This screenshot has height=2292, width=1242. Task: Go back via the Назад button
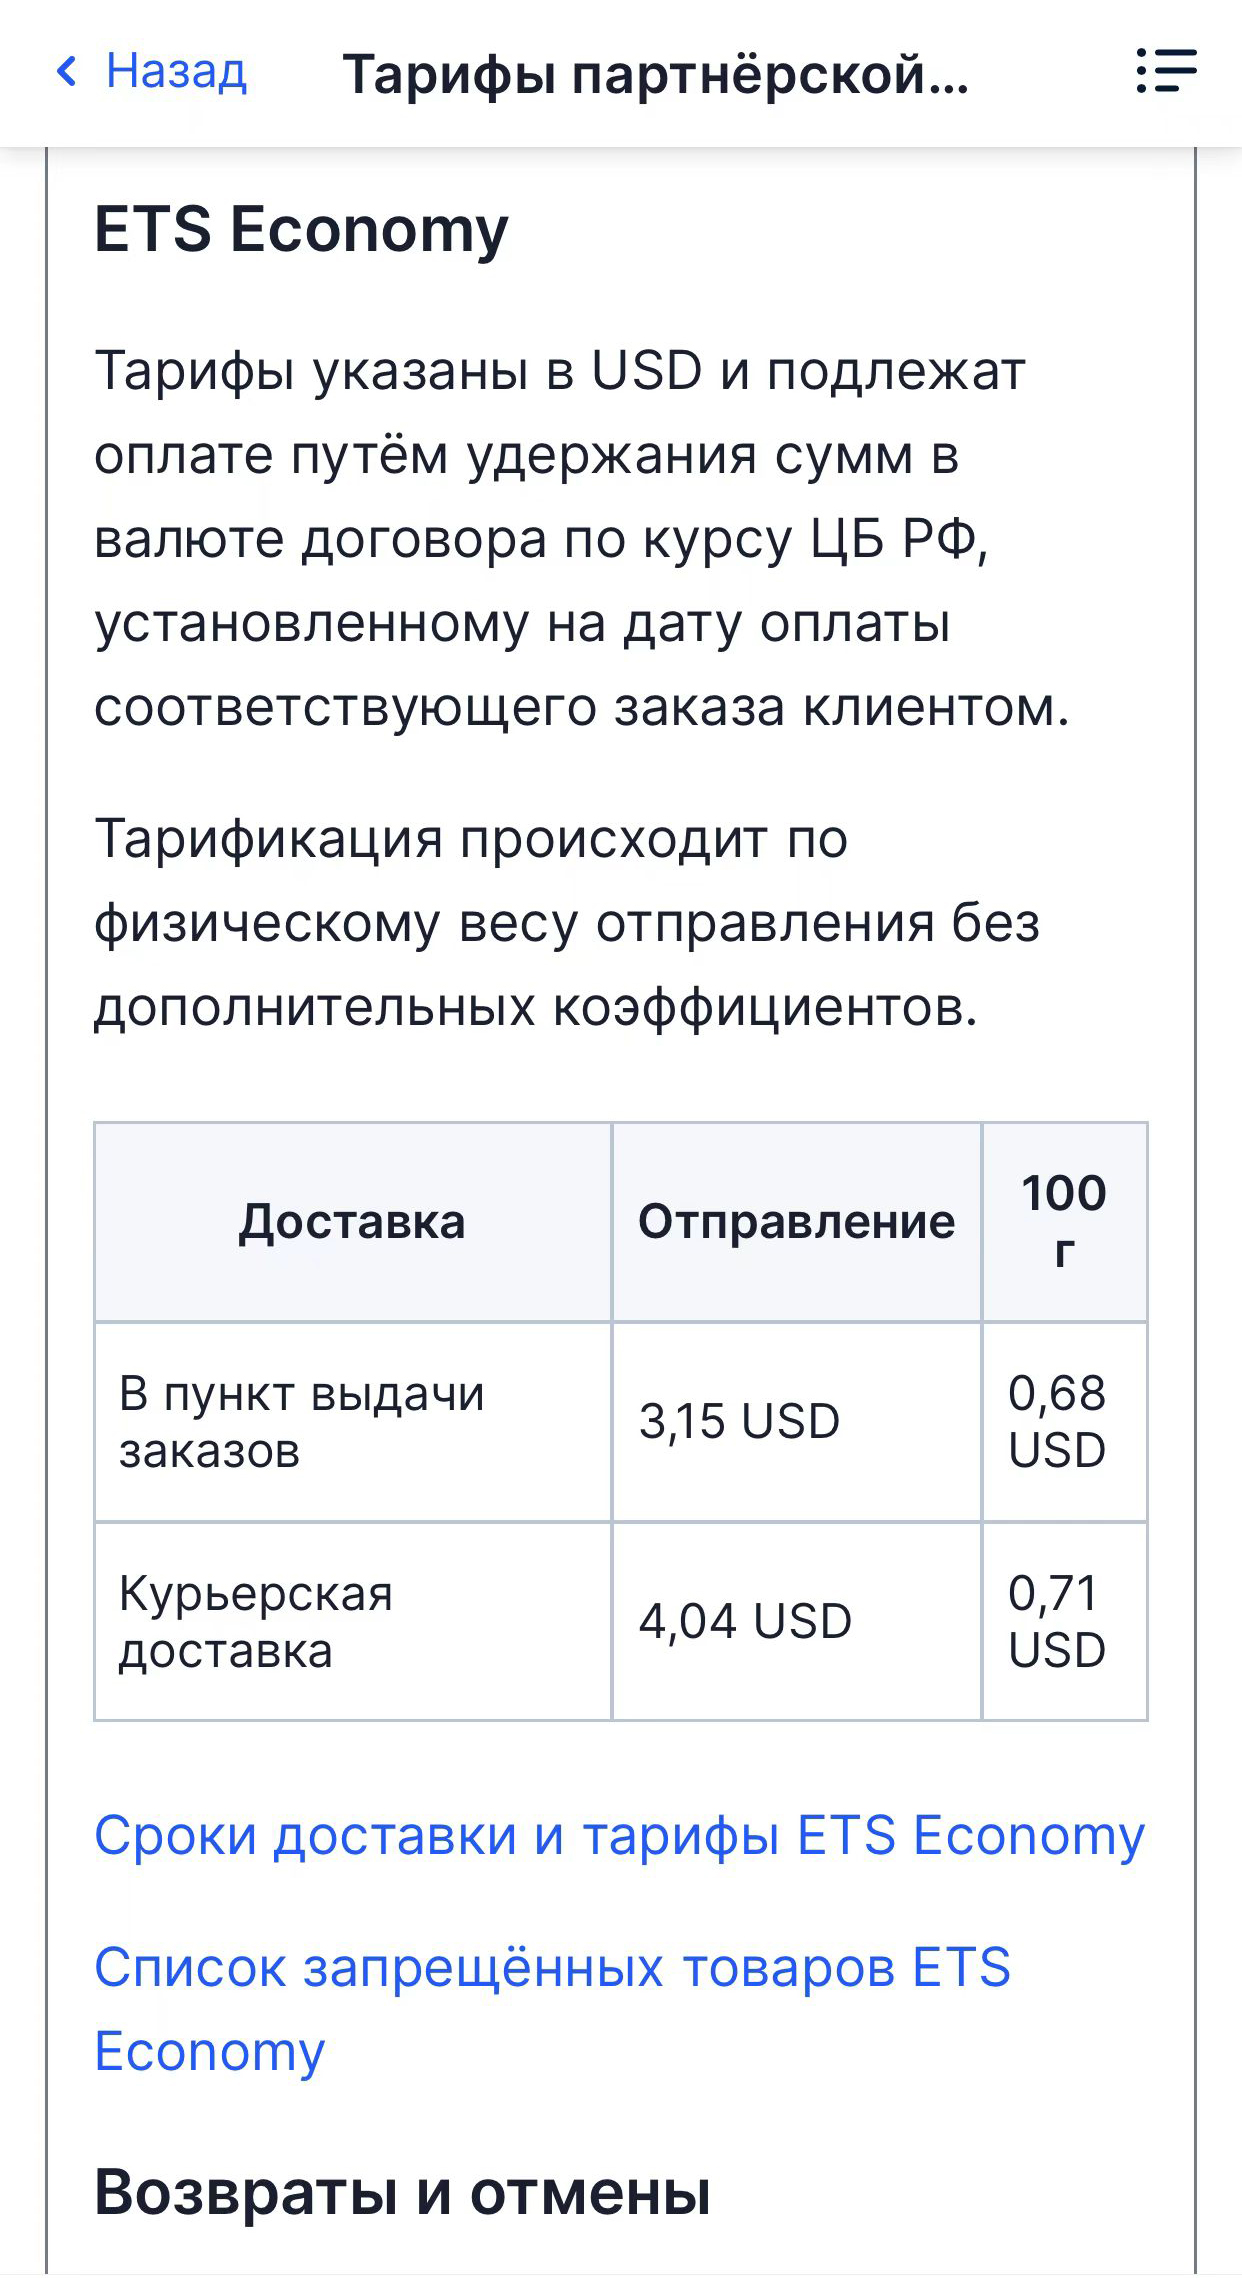176,72
